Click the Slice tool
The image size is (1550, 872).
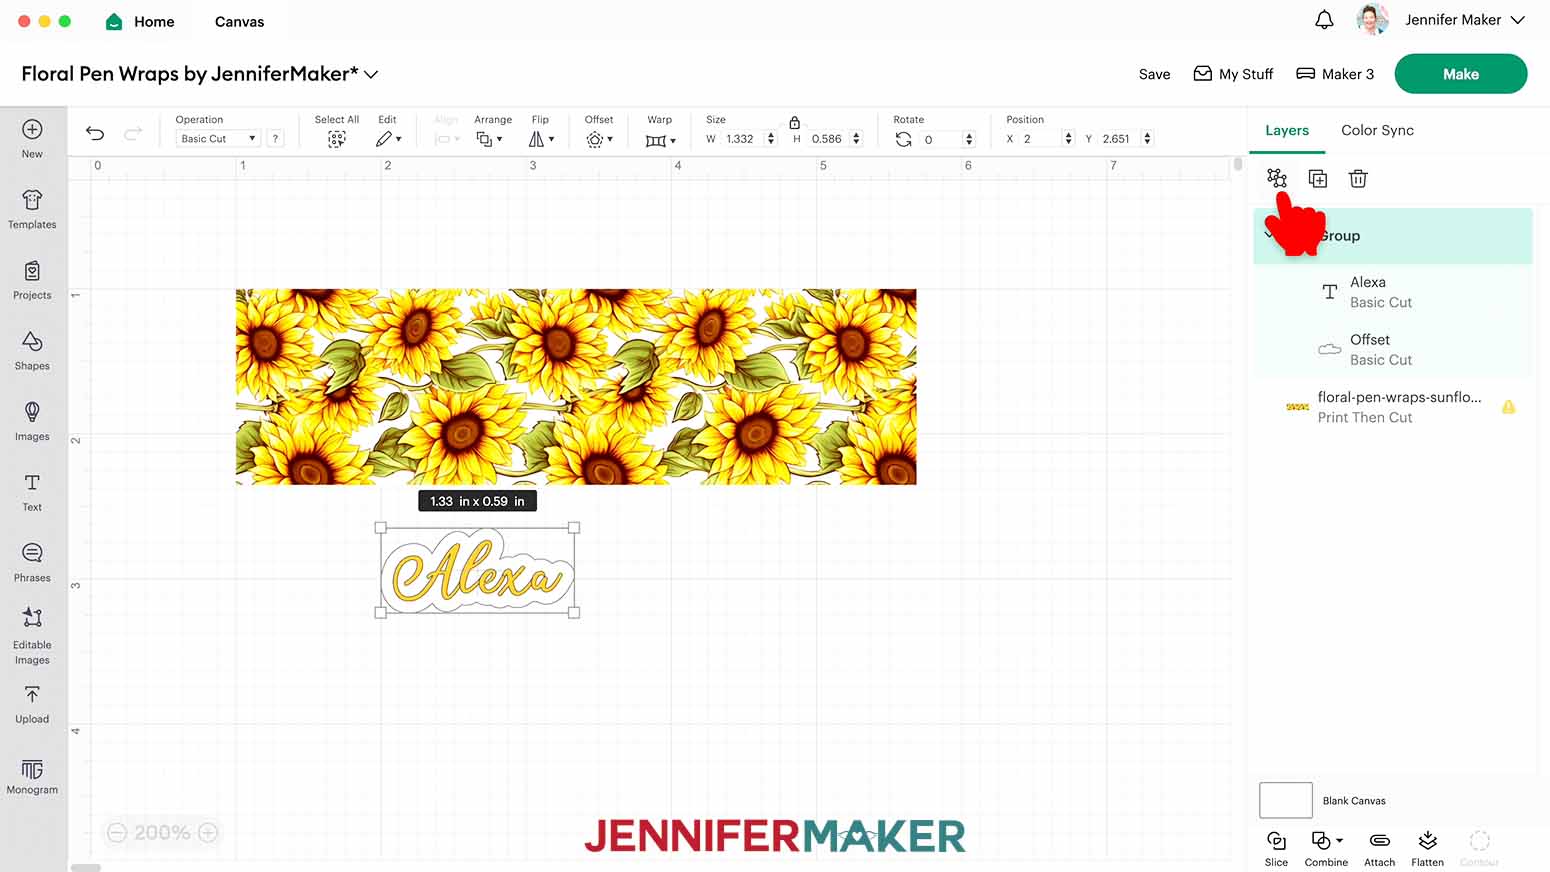coord(1276,847)
